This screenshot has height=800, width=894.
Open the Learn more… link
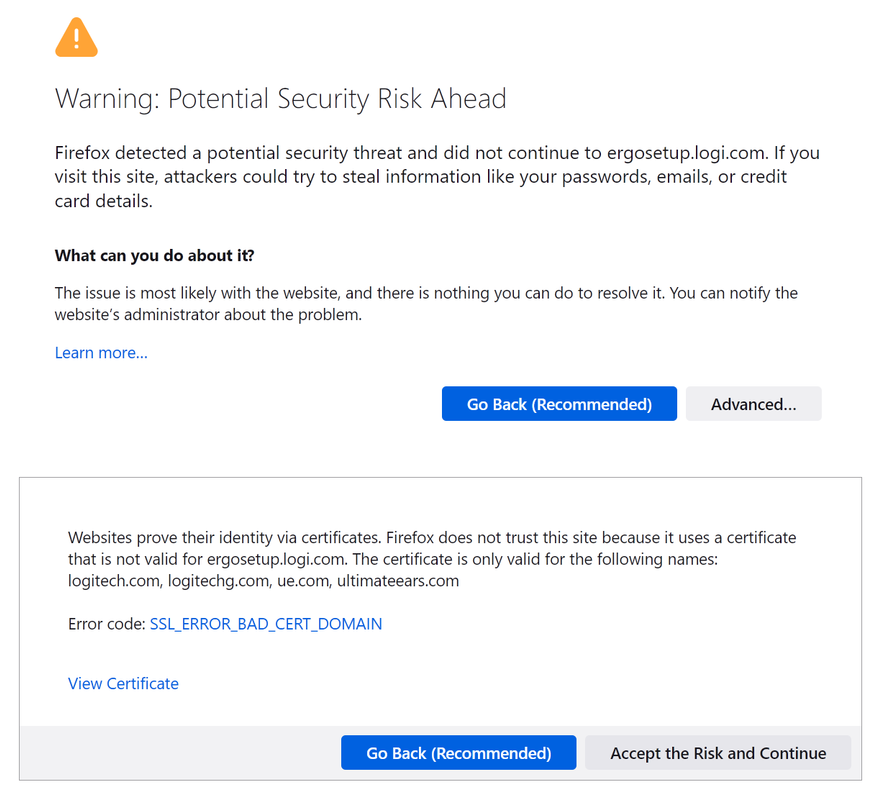tap(101, 353)
